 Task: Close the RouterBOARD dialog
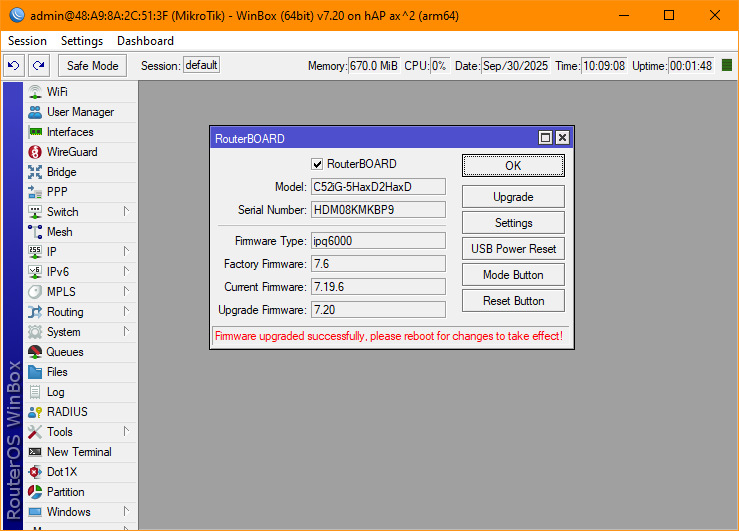click(x=562, y=138)
